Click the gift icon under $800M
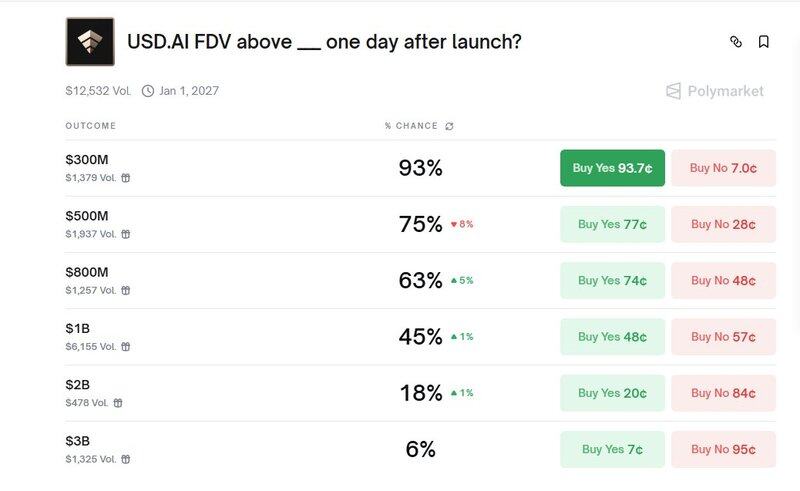 pos(126,290)
